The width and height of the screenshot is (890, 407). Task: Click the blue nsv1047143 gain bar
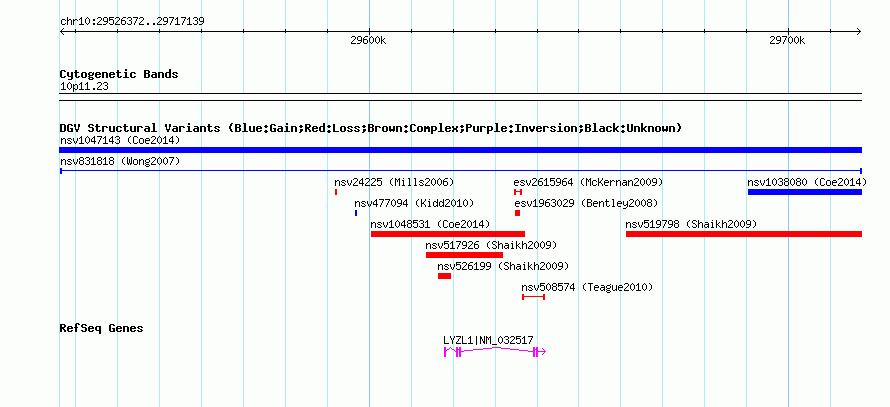460,150
